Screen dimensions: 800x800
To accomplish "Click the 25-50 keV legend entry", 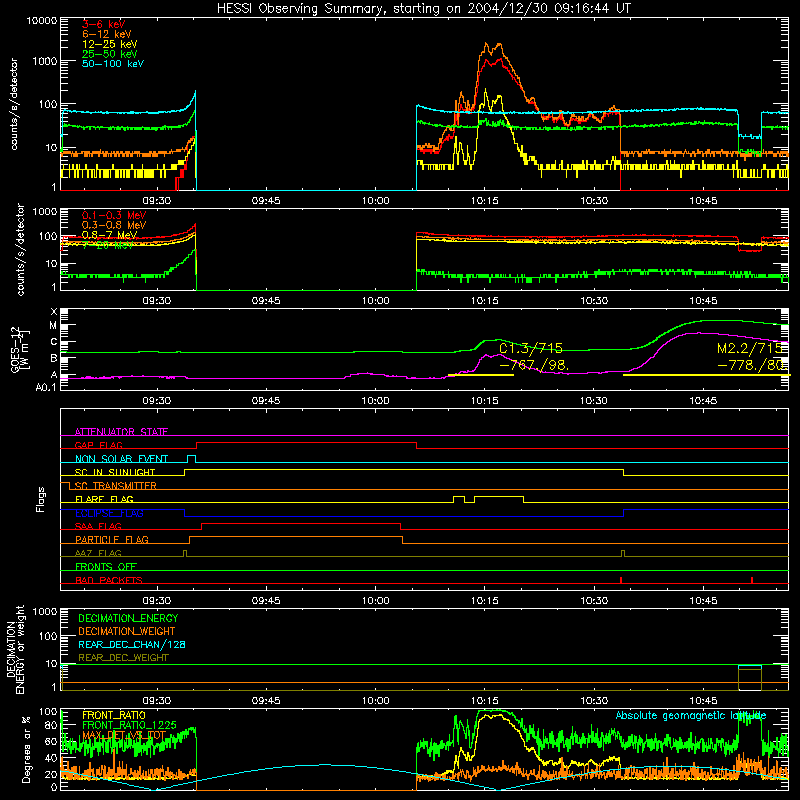I will [110, 54].
